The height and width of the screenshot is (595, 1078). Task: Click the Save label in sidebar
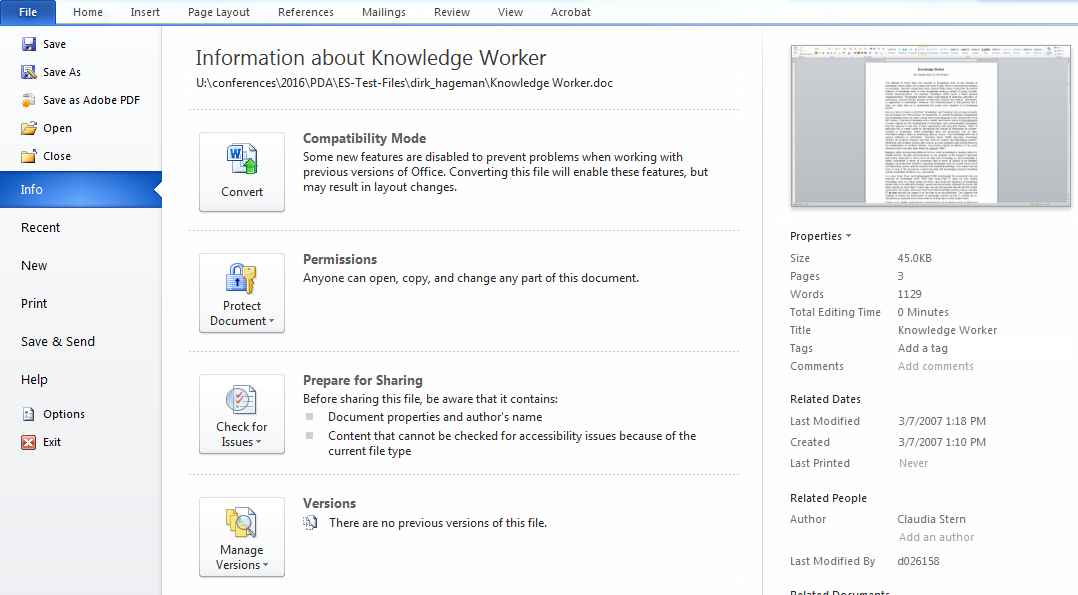point(54,44)
